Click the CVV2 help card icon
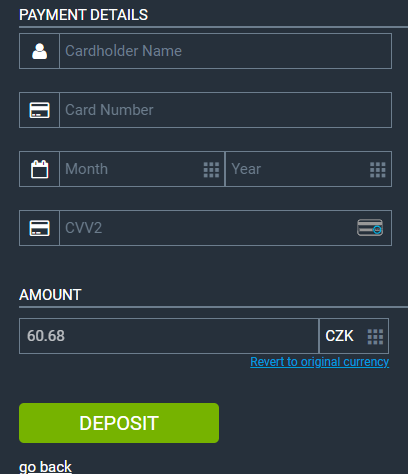 coord(370,228)
